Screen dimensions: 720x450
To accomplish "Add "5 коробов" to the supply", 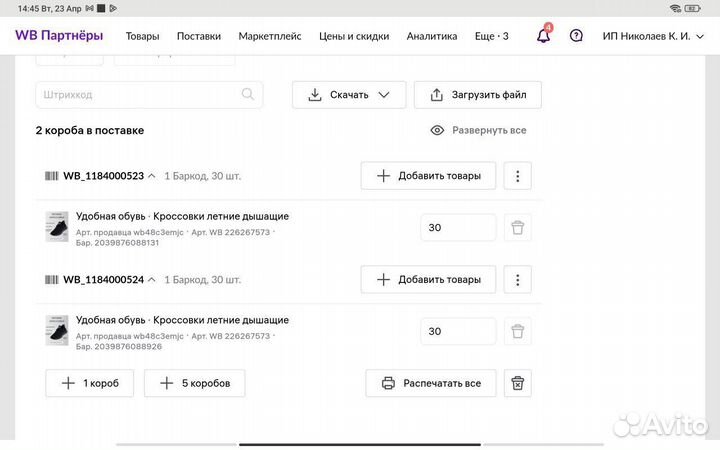I will tap(194, 383).
